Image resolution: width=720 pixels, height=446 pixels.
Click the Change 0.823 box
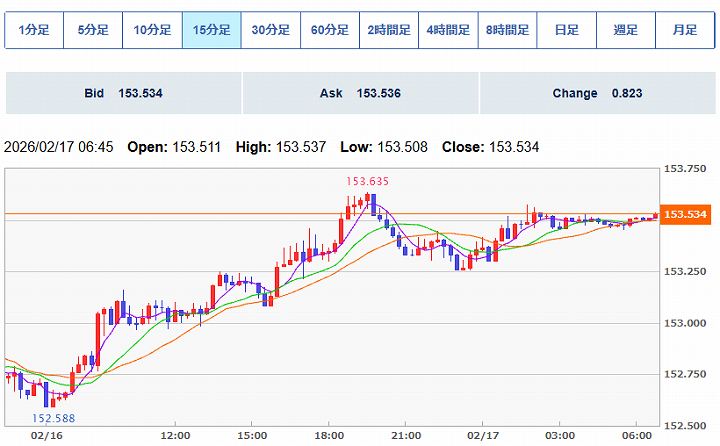(597, 93)
